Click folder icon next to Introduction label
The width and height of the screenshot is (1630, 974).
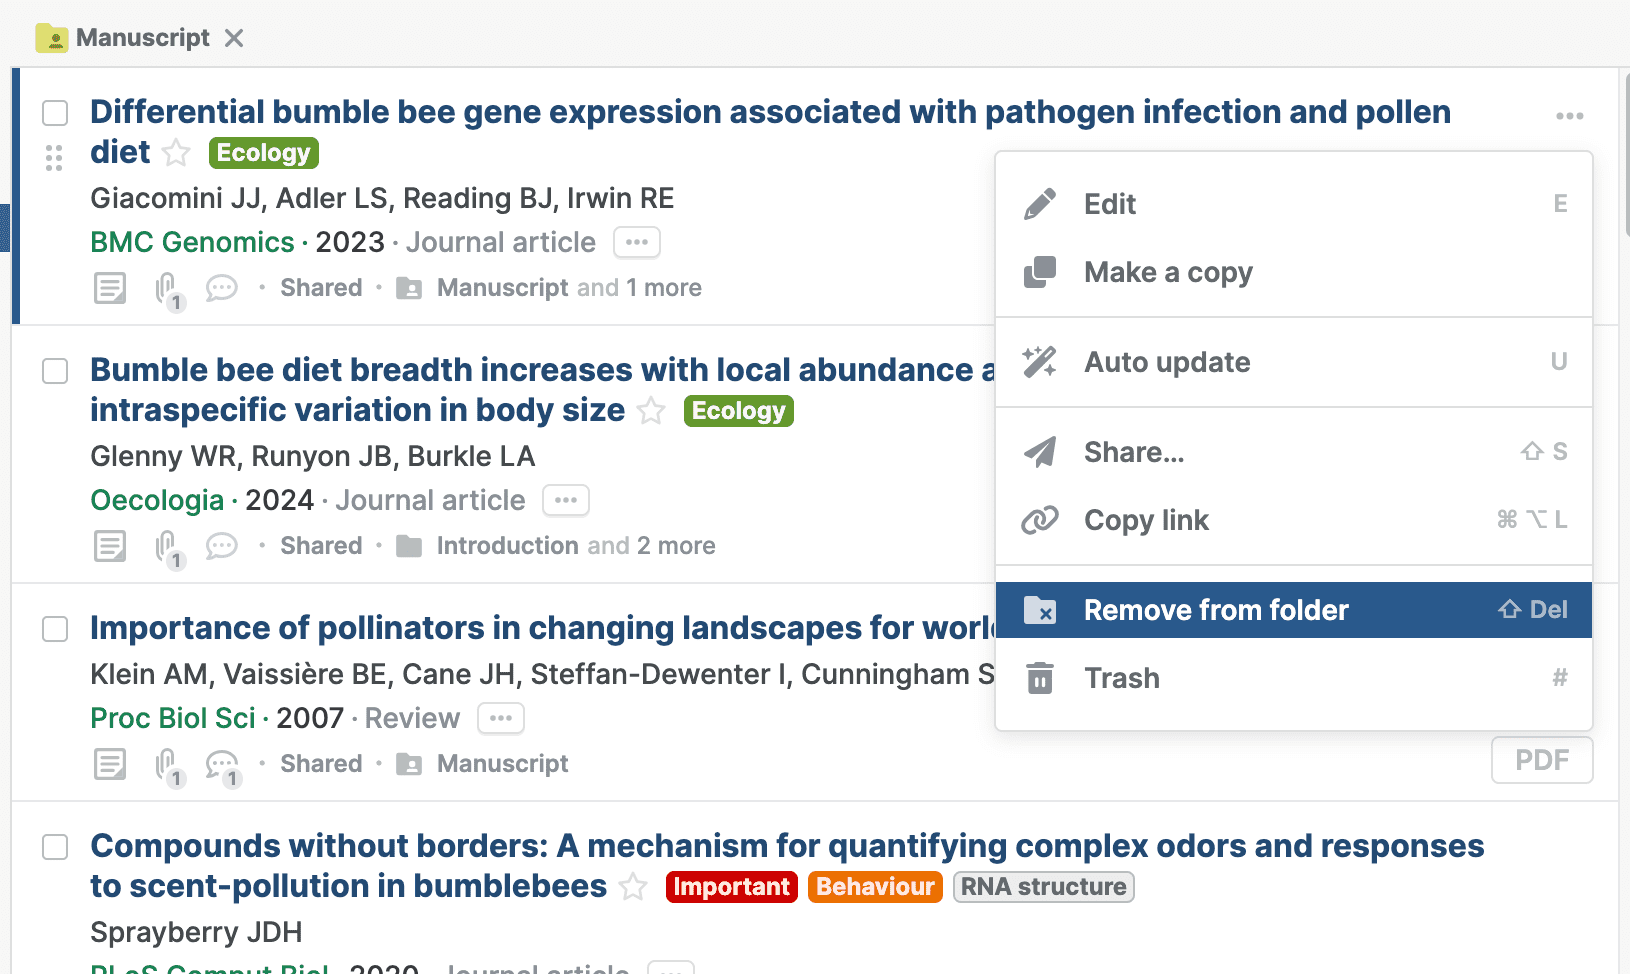pos(409,546)
